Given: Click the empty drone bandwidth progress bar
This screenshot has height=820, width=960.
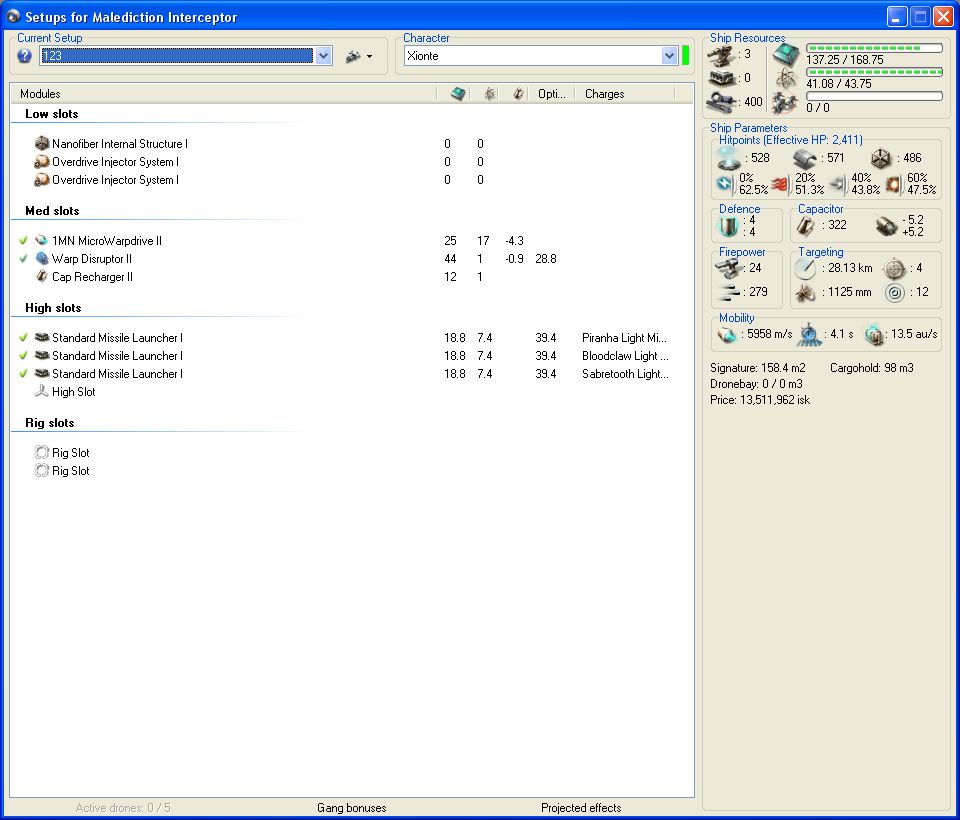Looking at the screenshot, I should (x=874, y=96).
